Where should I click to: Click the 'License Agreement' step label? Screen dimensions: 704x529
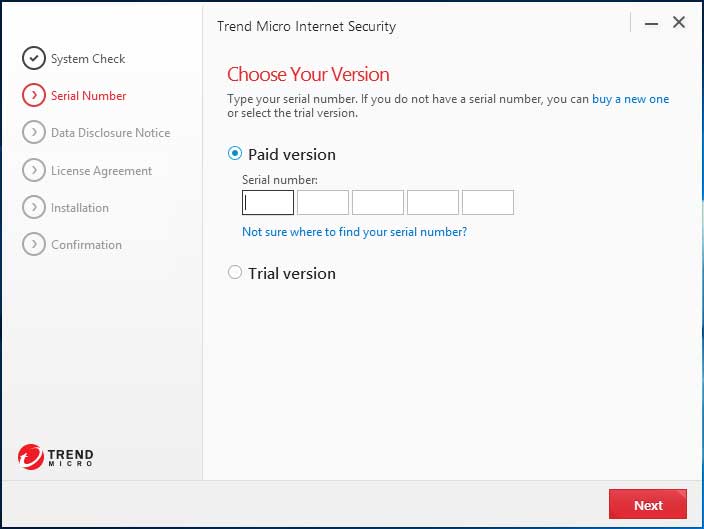pos(101,171)
